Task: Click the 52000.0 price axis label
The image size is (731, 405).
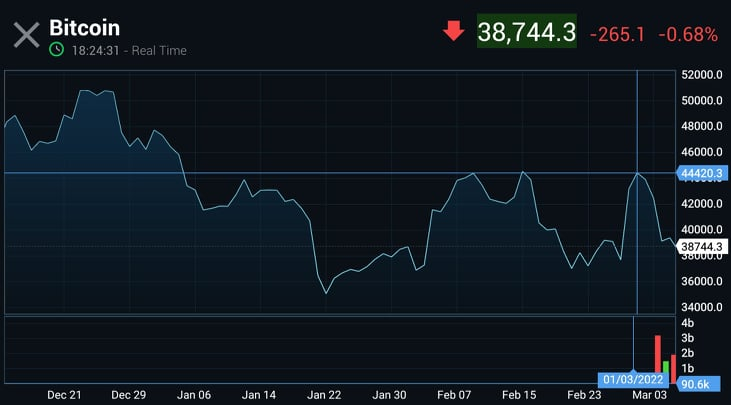Action: click(x=702, y=75)
